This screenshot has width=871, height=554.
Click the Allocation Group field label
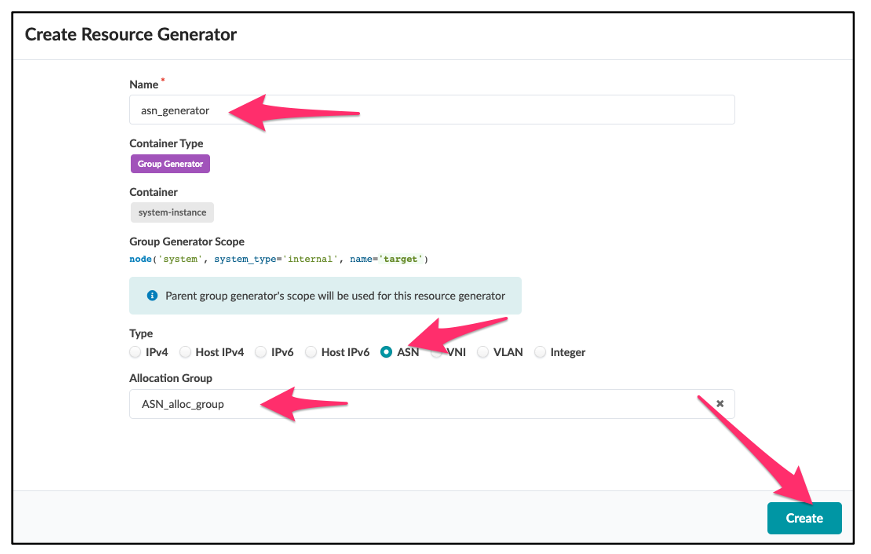click(x=171, y=378)
